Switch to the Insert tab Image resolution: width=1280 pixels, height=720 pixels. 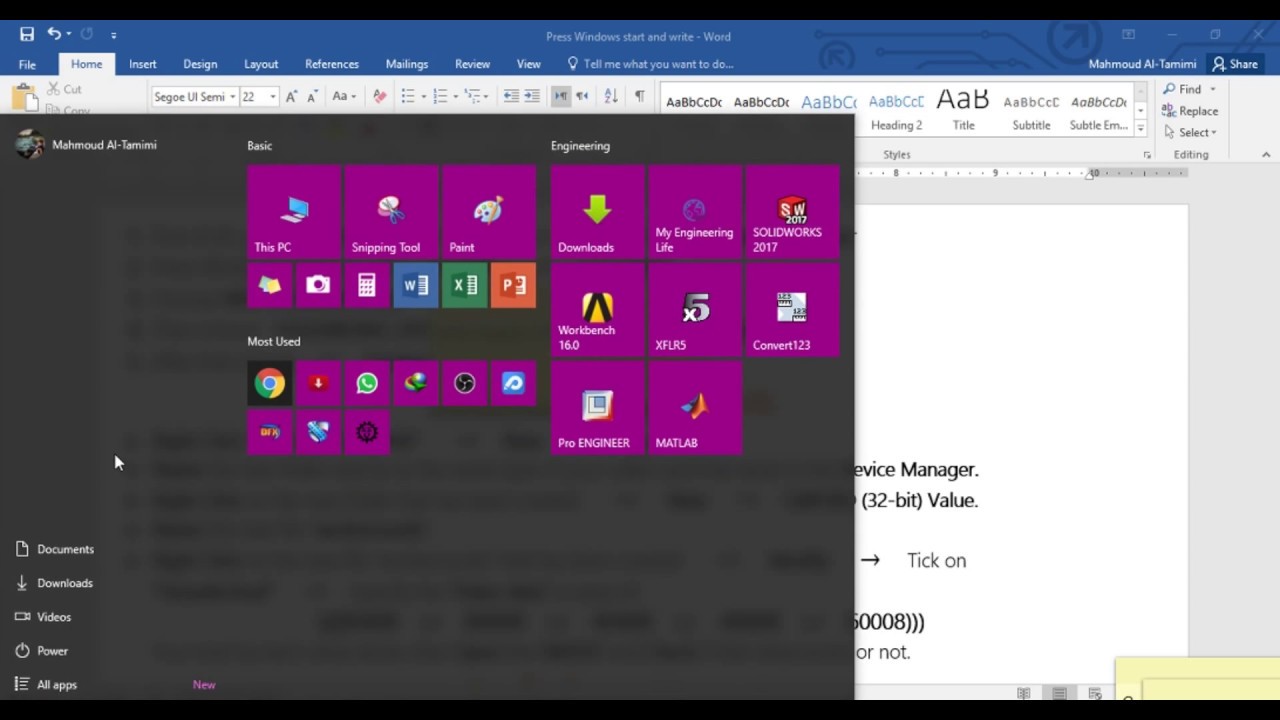click(142, 64)
